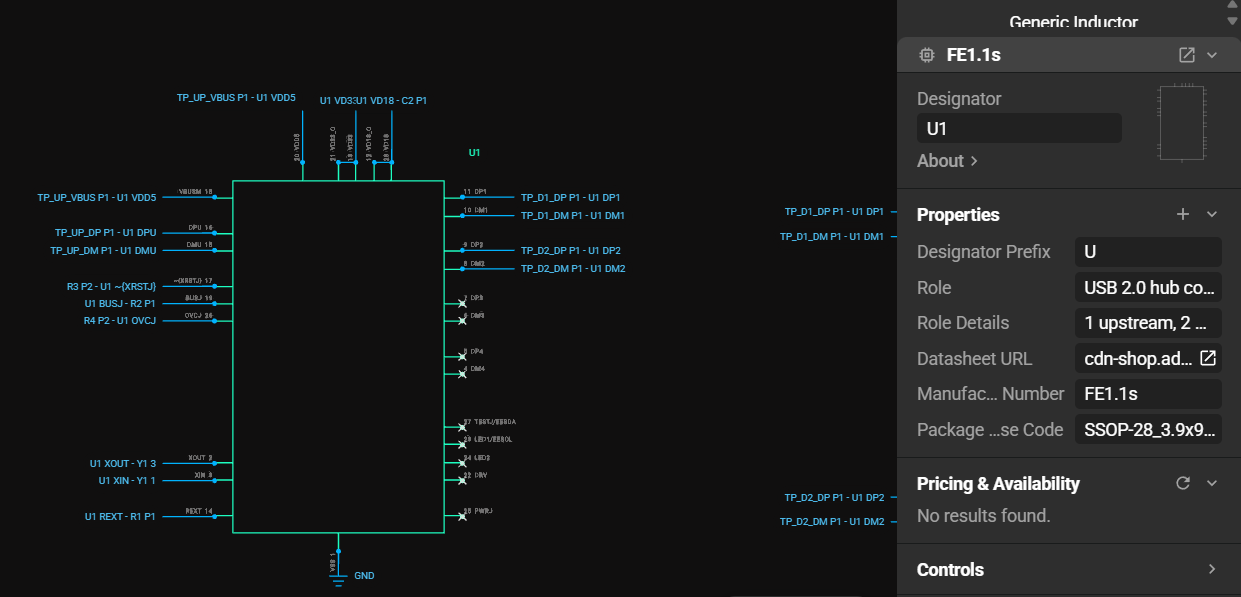Refresh Pricing & Availability
Viewport: 1241px width, 597px height.
pos(1183,483)
